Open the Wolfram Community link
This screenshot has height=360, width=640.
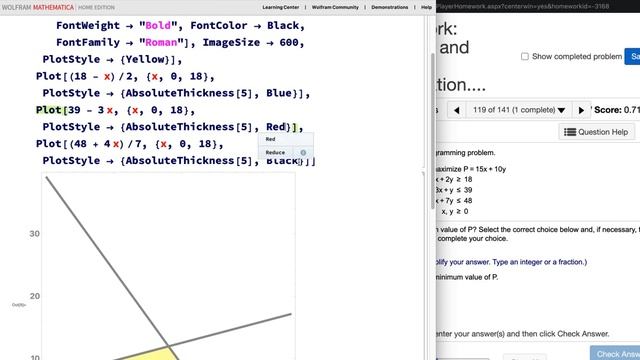[335, 7]
